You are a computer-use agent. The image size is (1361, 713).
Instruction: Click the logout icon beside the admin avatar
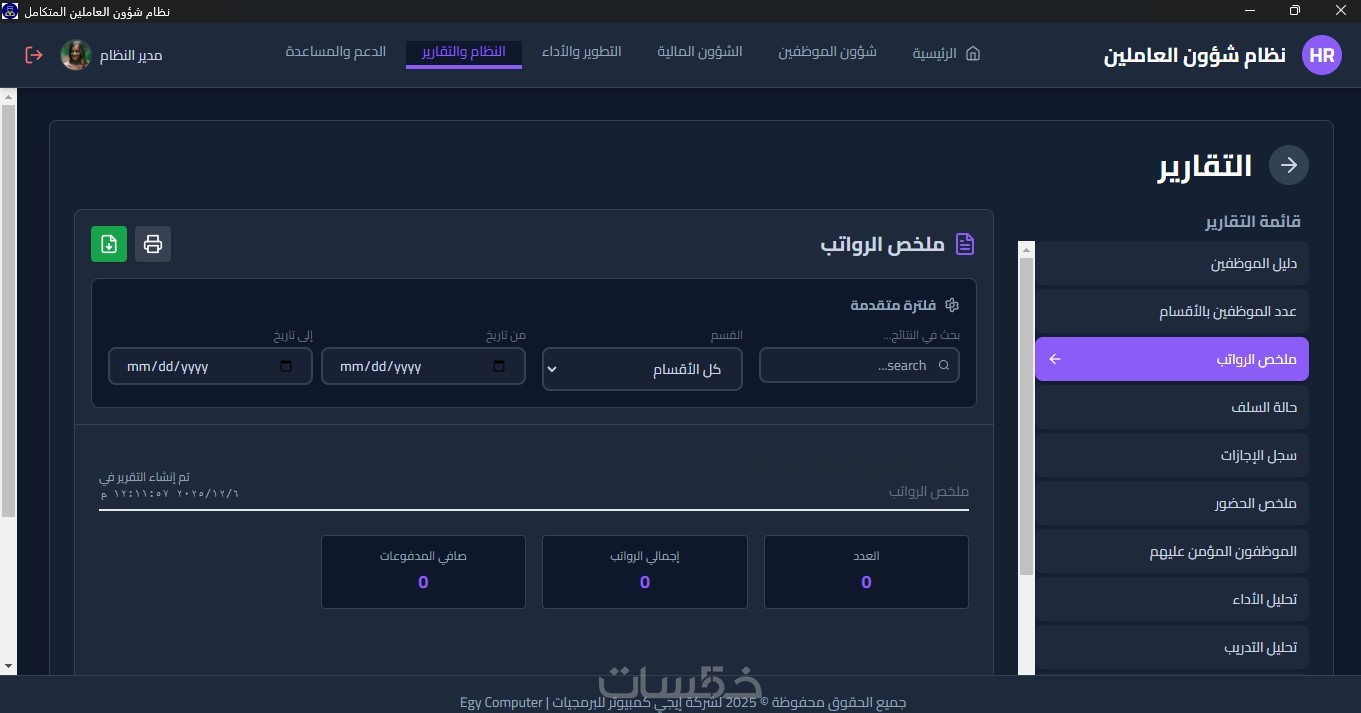[x=34, y=55]
